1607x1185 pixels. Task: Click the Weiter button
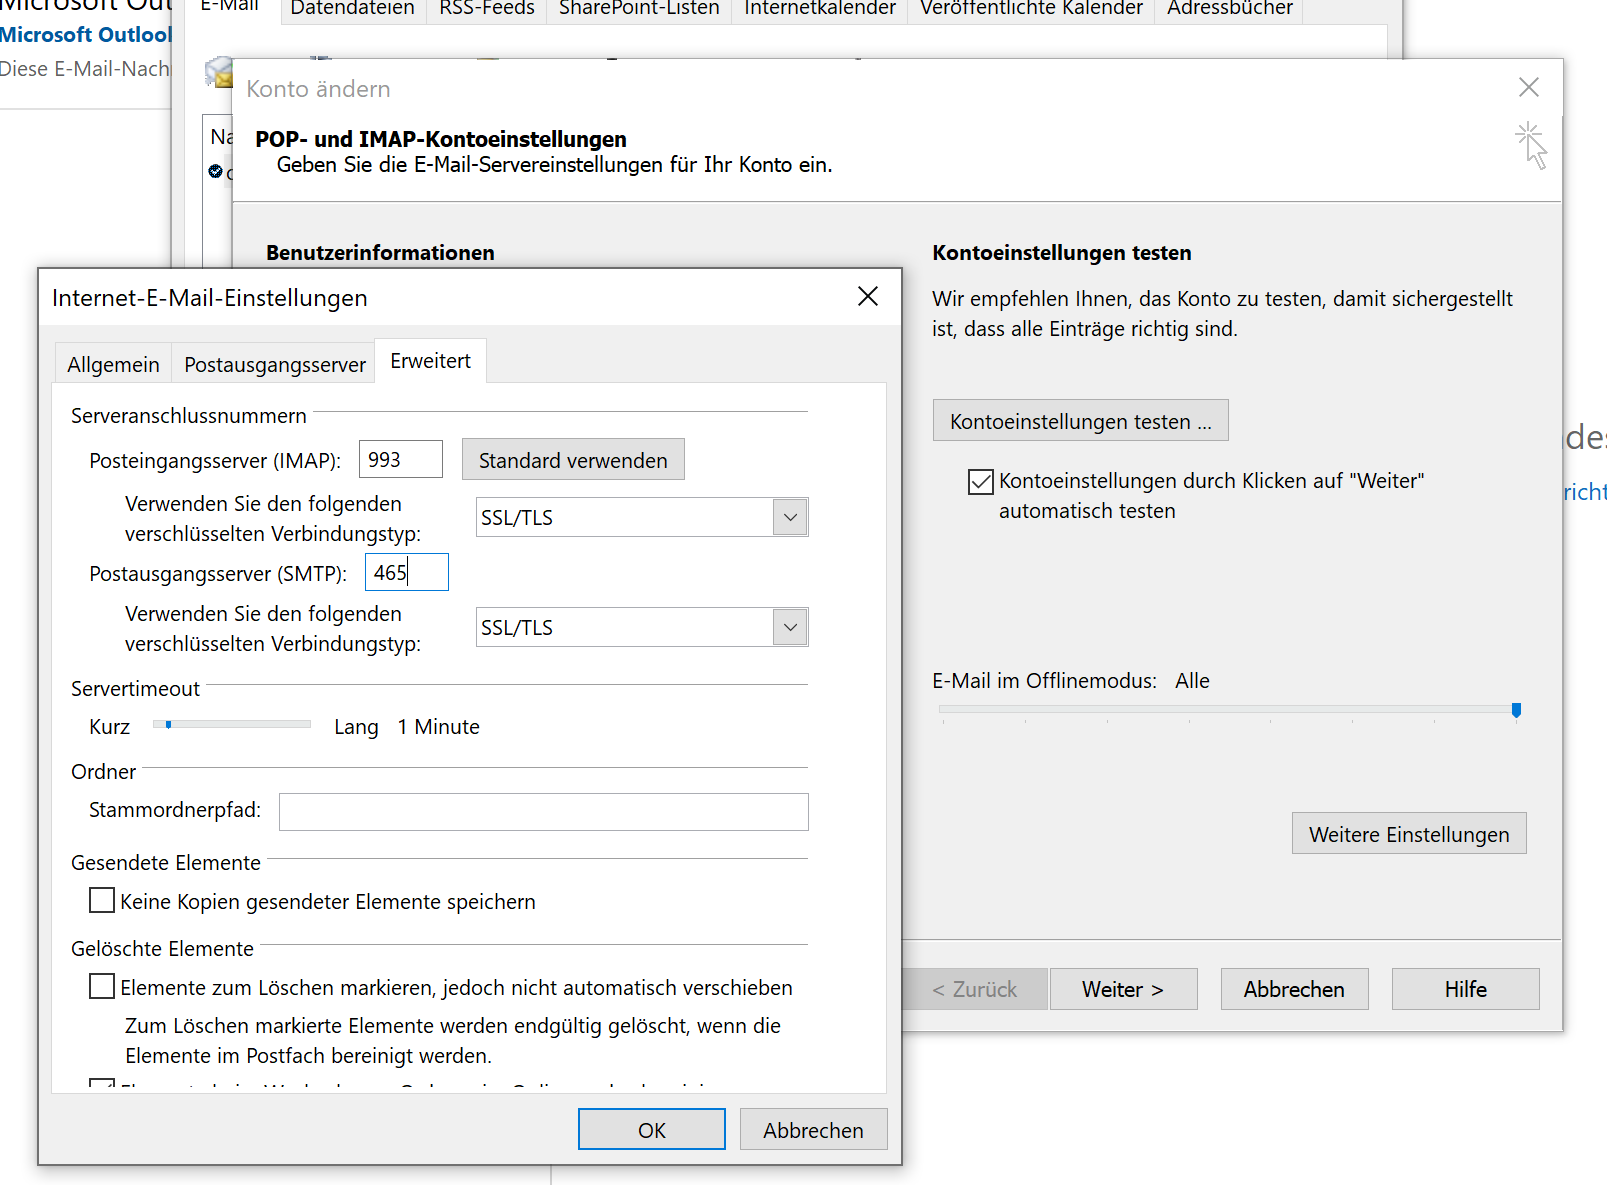[1122, 989]
